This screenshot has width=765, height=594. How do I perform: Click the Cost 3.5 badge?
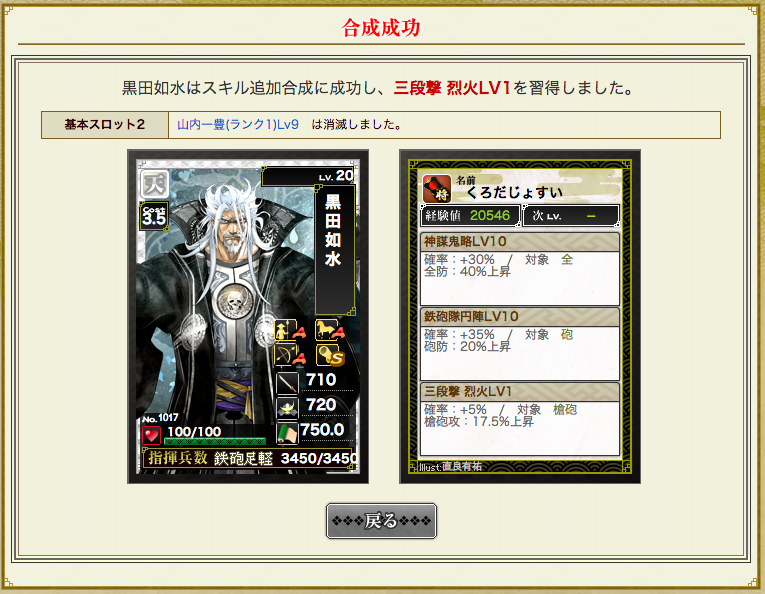pyautogui.click(x=154, y=216)
